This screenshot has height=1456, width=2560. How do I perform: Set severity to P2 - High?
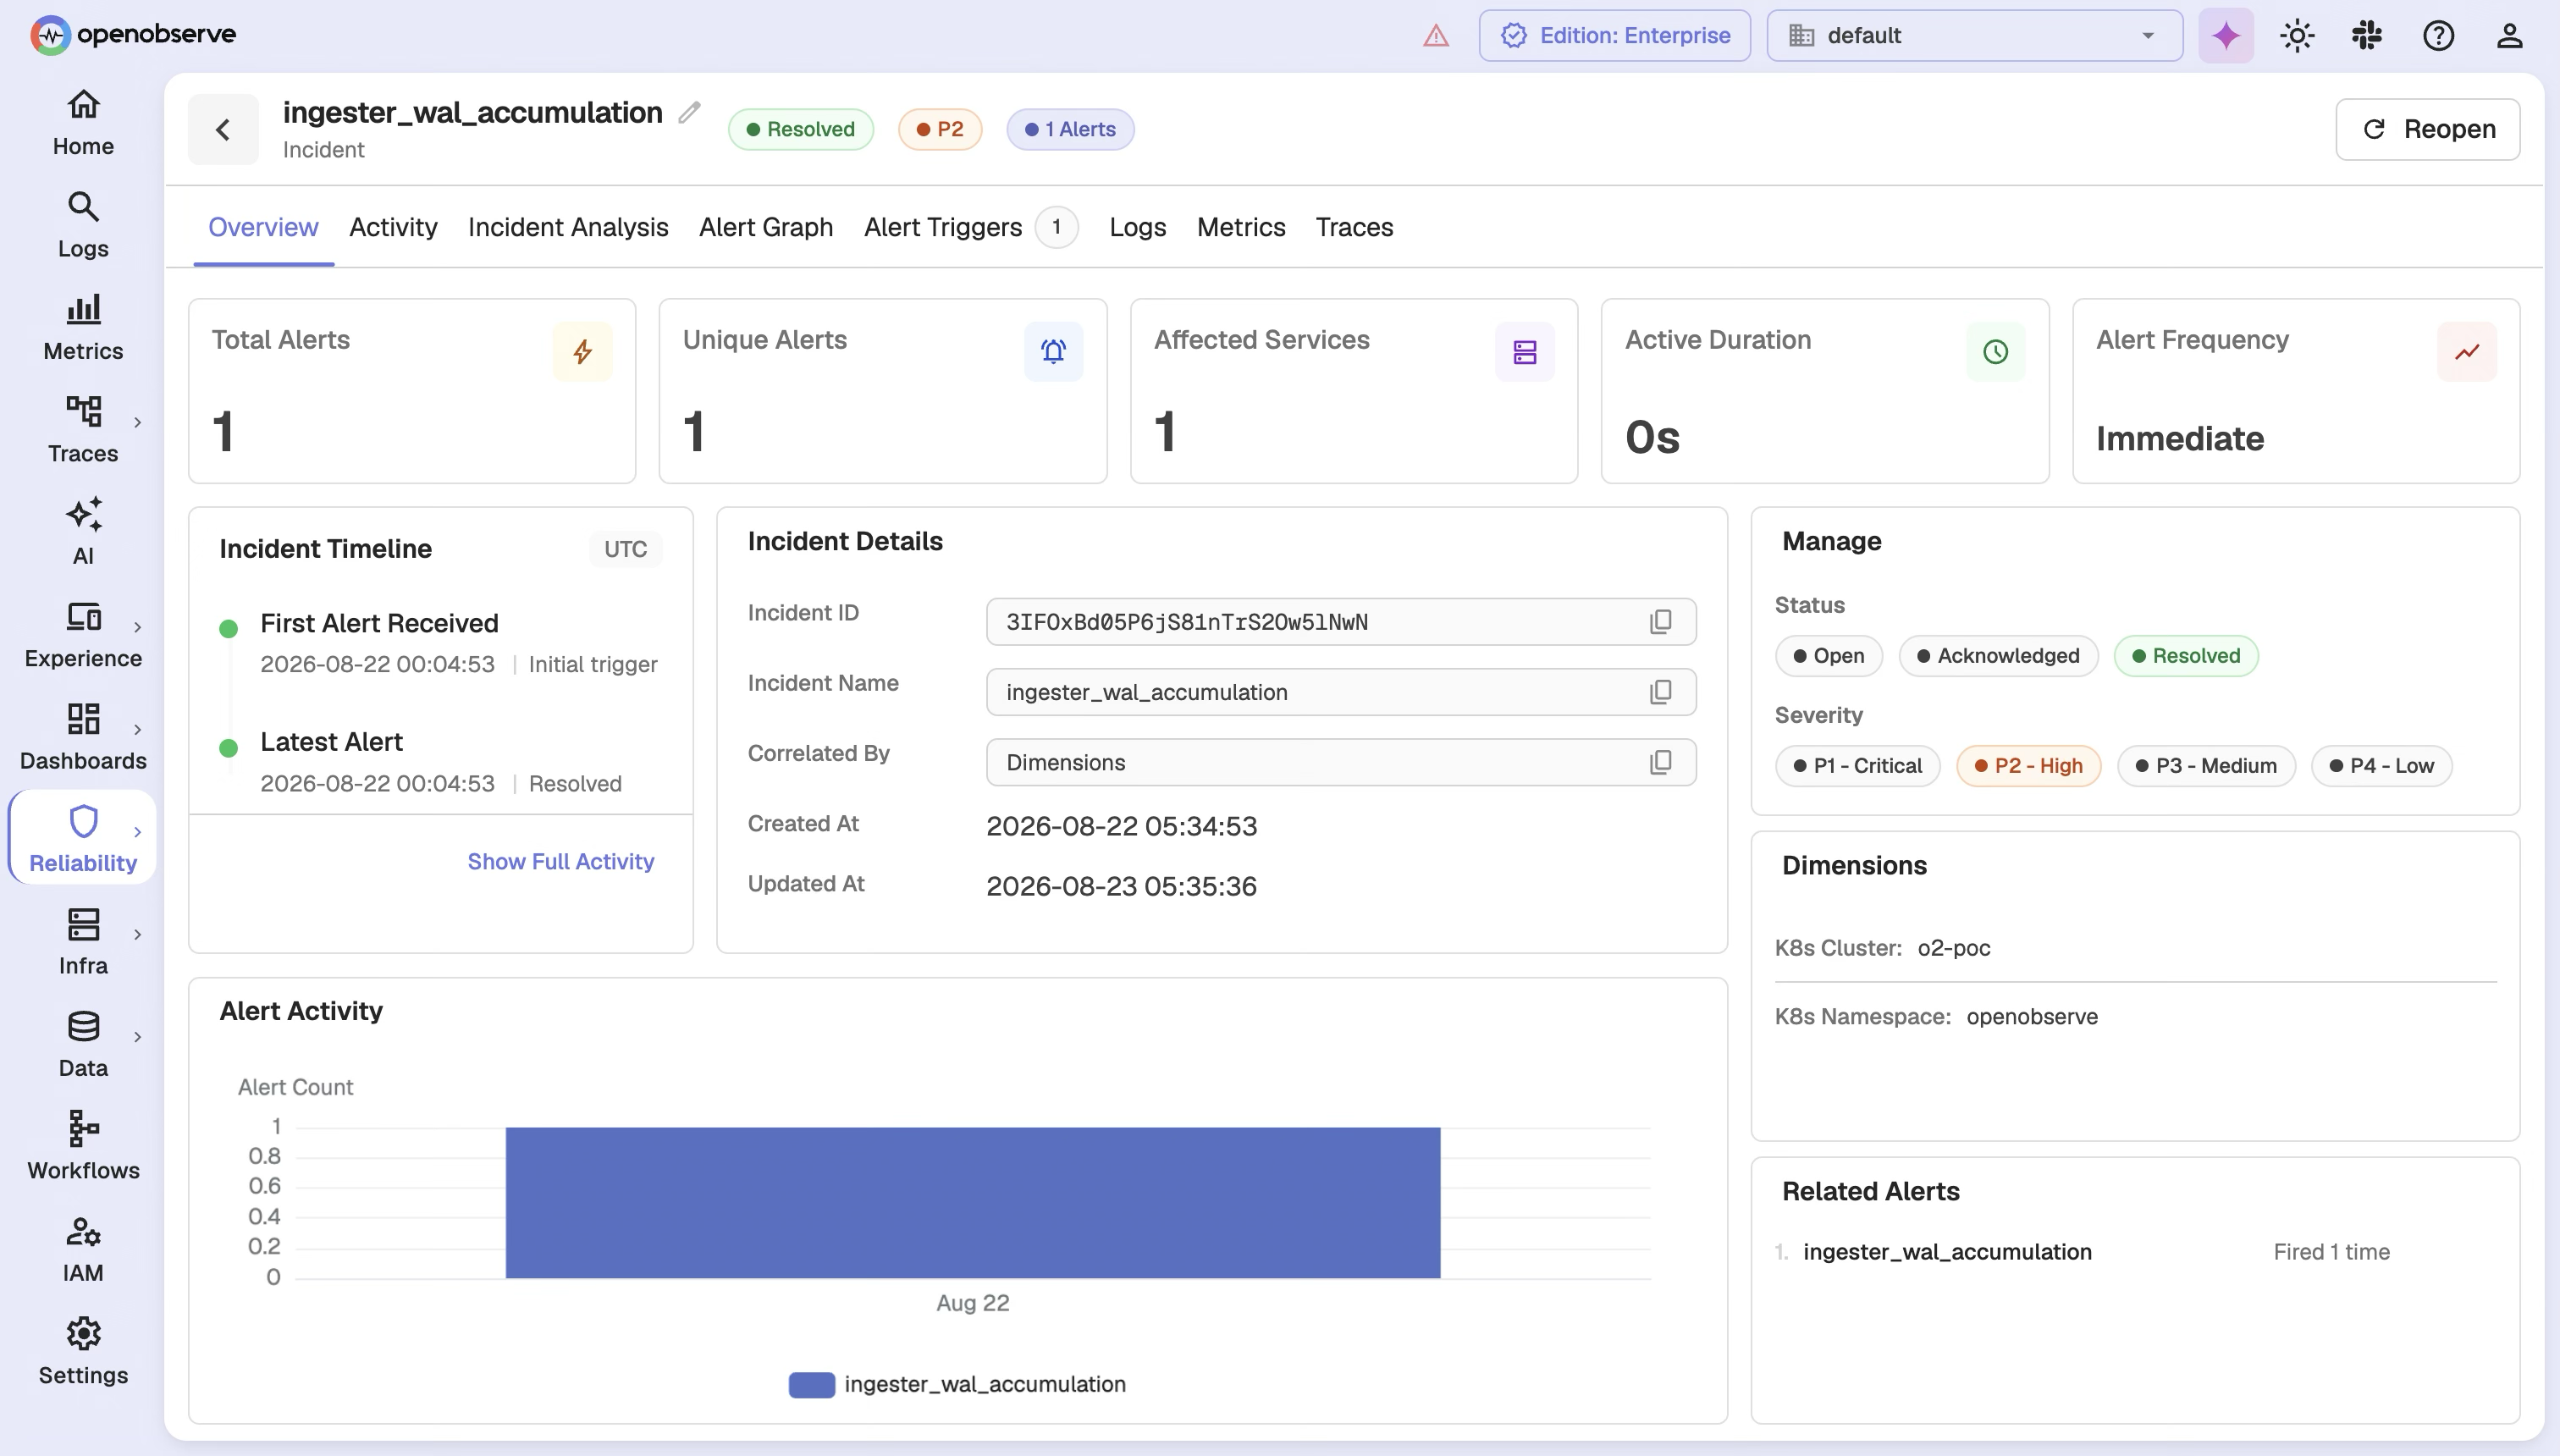2029,766
